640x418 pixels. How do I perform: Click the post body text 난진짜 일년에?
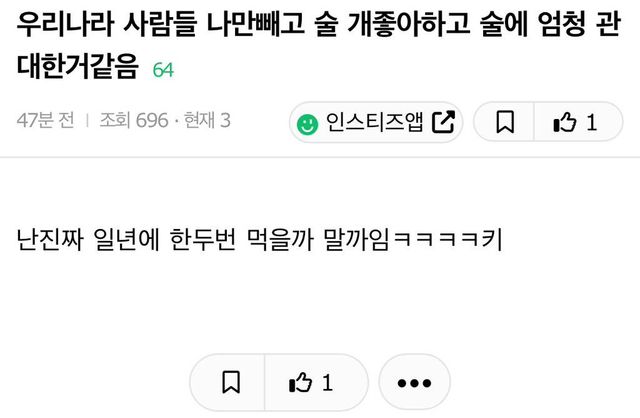point(259,239)
